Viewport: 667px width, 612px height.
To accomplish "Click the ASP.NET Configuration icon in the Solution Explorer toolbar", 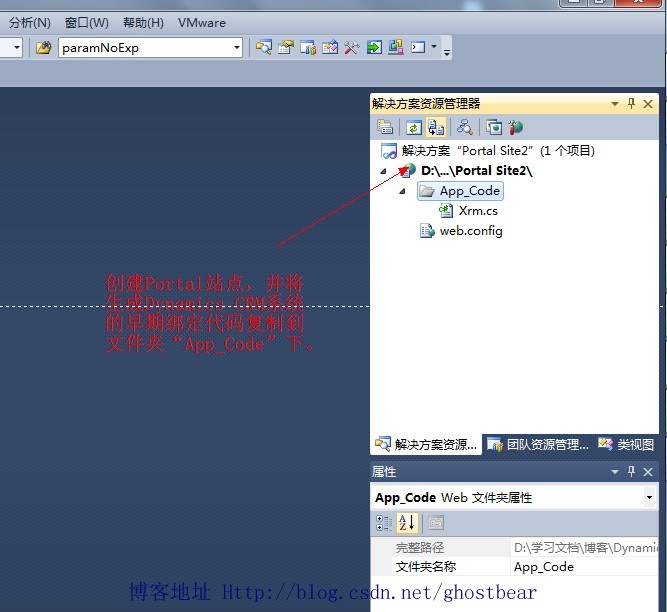I will 515,127.
